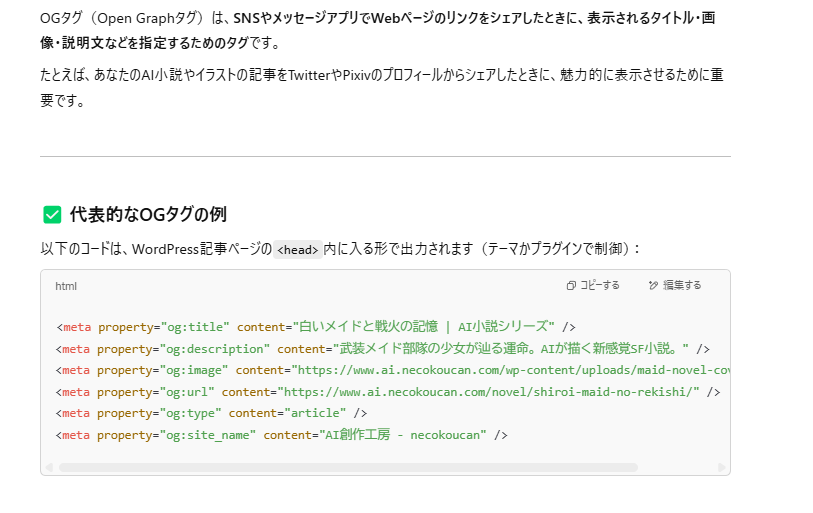This screenshot has width=813, height=513.
Task: Select the コピーする text button
Action: tap(593, 285)
